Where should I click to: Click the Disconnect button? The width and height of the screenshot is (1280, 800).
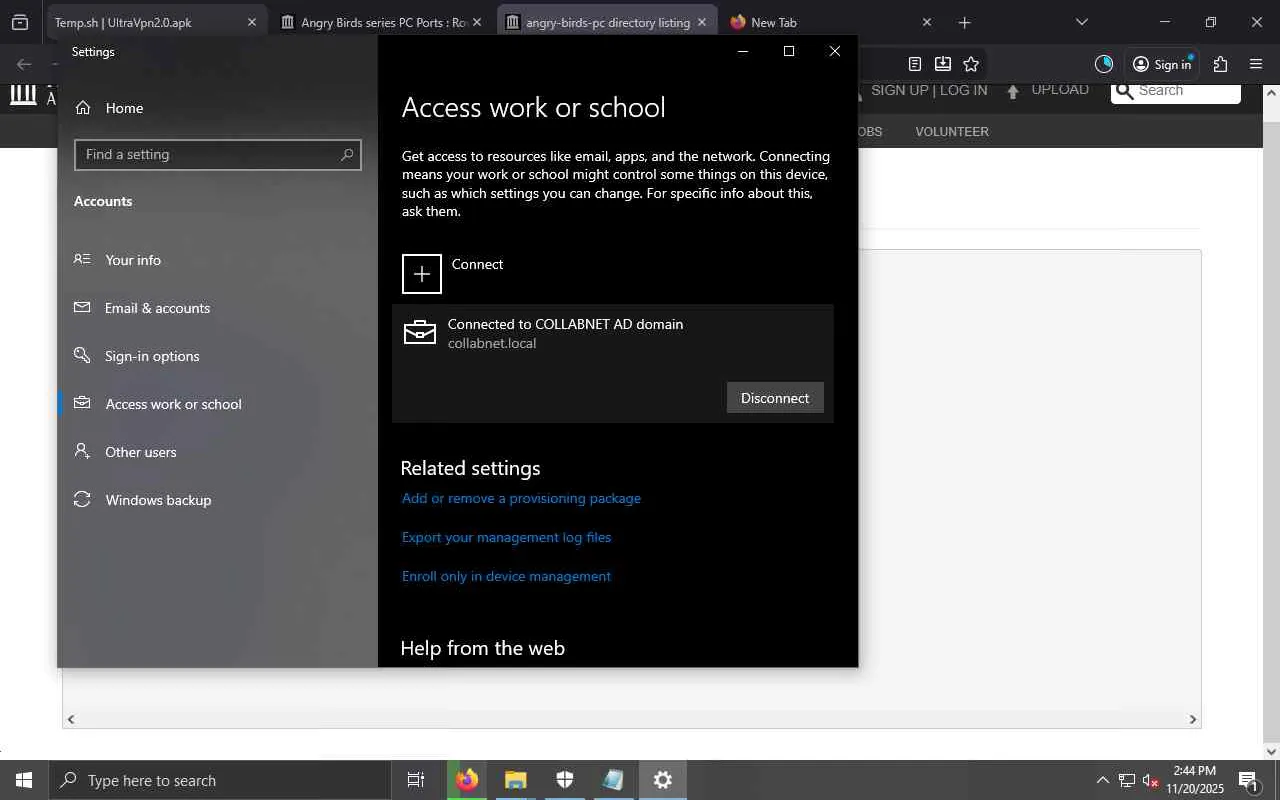(x=775, y=398)
